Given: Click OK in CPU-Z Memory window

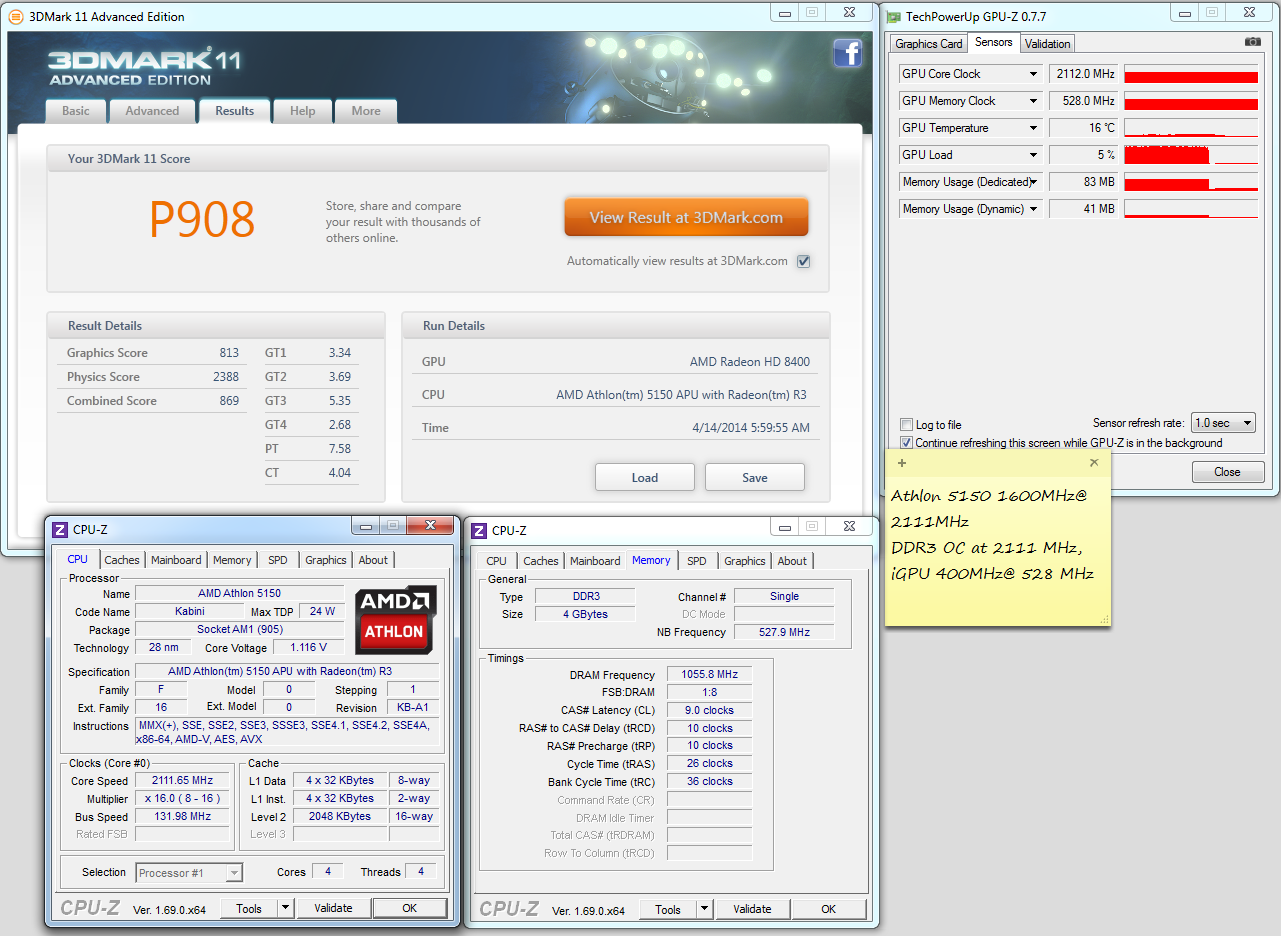Looking at the screenshot, I should [829, 909].
